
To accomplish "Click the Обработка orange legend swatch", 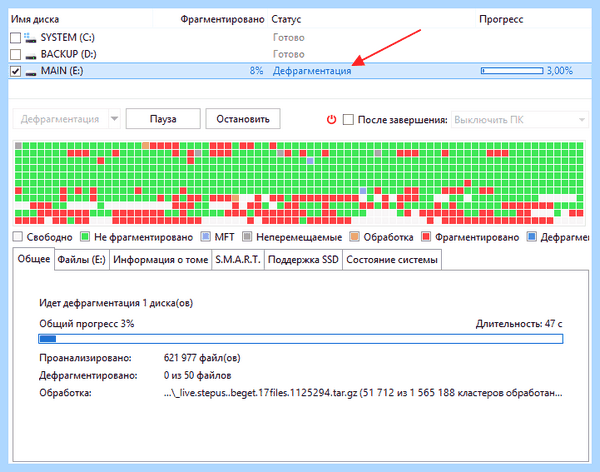I will [x=354, y=237].
